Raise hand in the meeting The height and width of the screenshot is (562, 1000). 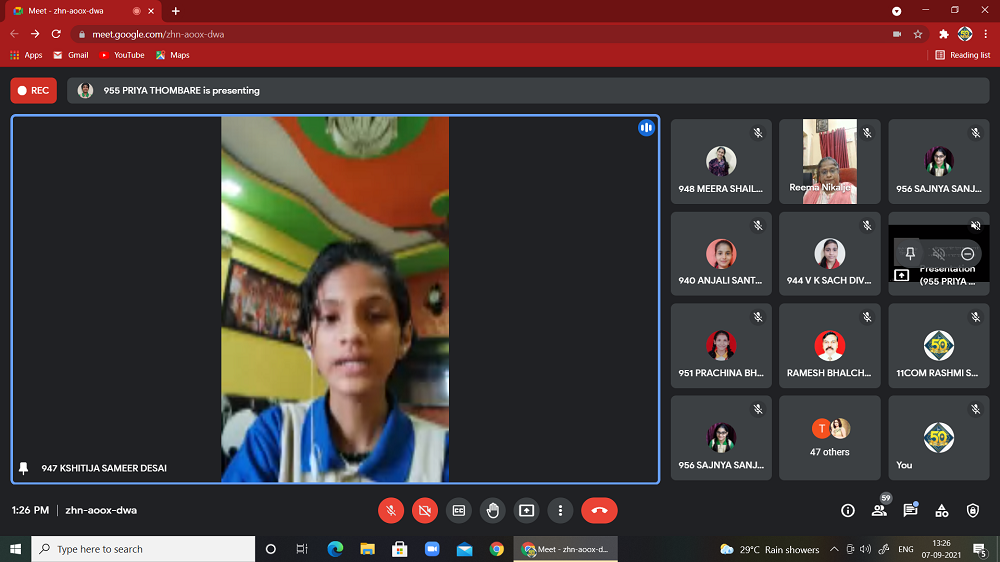tap(492, 510)
